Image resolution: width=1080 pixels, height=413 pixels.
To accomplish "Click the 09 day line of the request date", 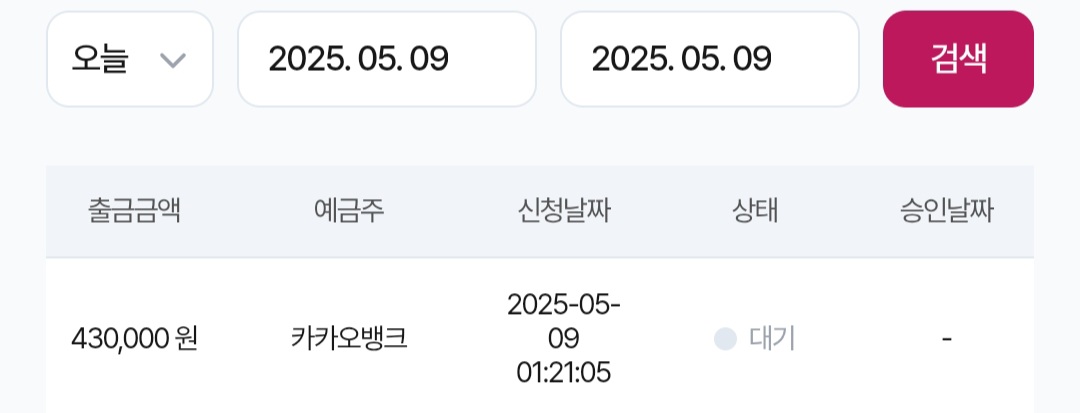I will pyautogui.click(x=564, y=338).
